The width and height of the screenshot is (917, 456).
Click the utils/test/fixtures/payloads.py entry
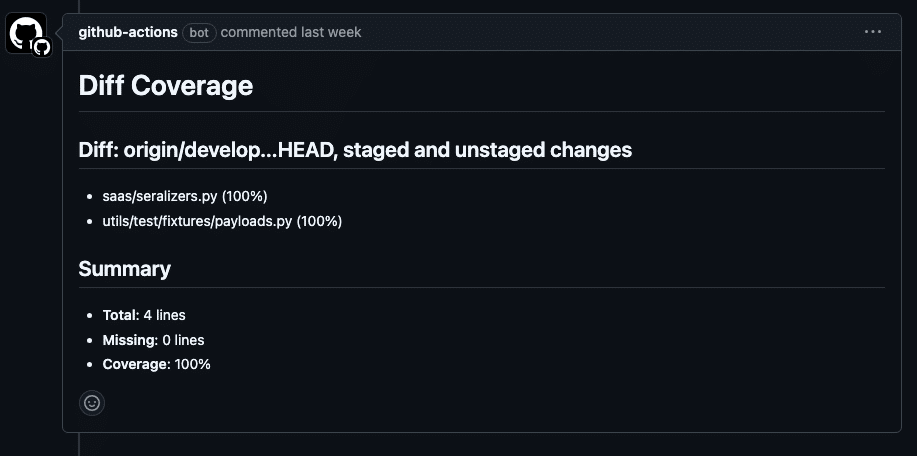(222, 221)
